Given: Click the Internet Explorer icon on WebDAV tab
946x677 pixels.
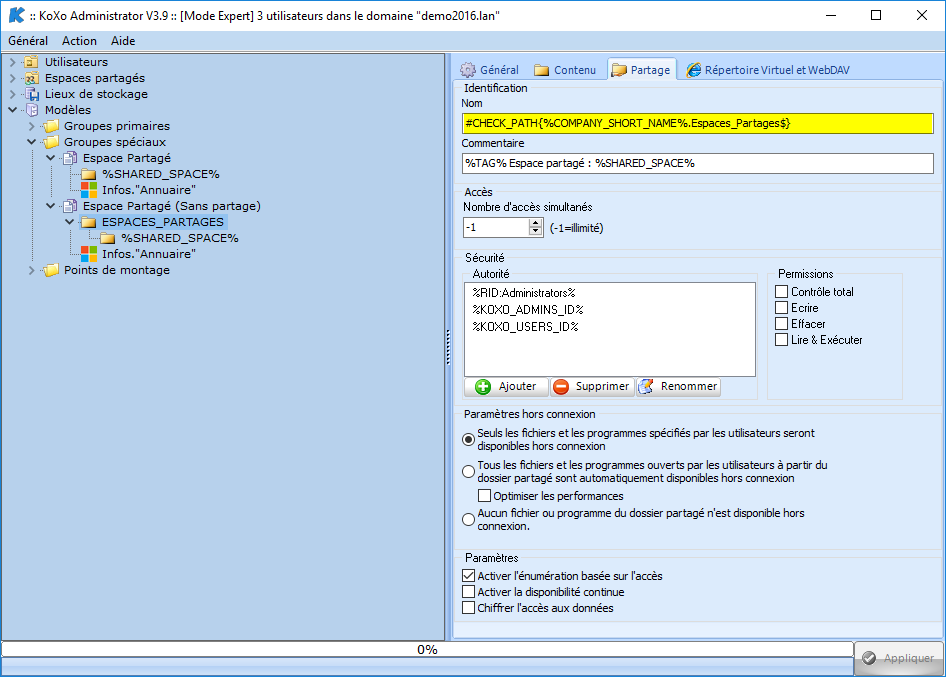Looking at the screenshot, I should point(694,70).
